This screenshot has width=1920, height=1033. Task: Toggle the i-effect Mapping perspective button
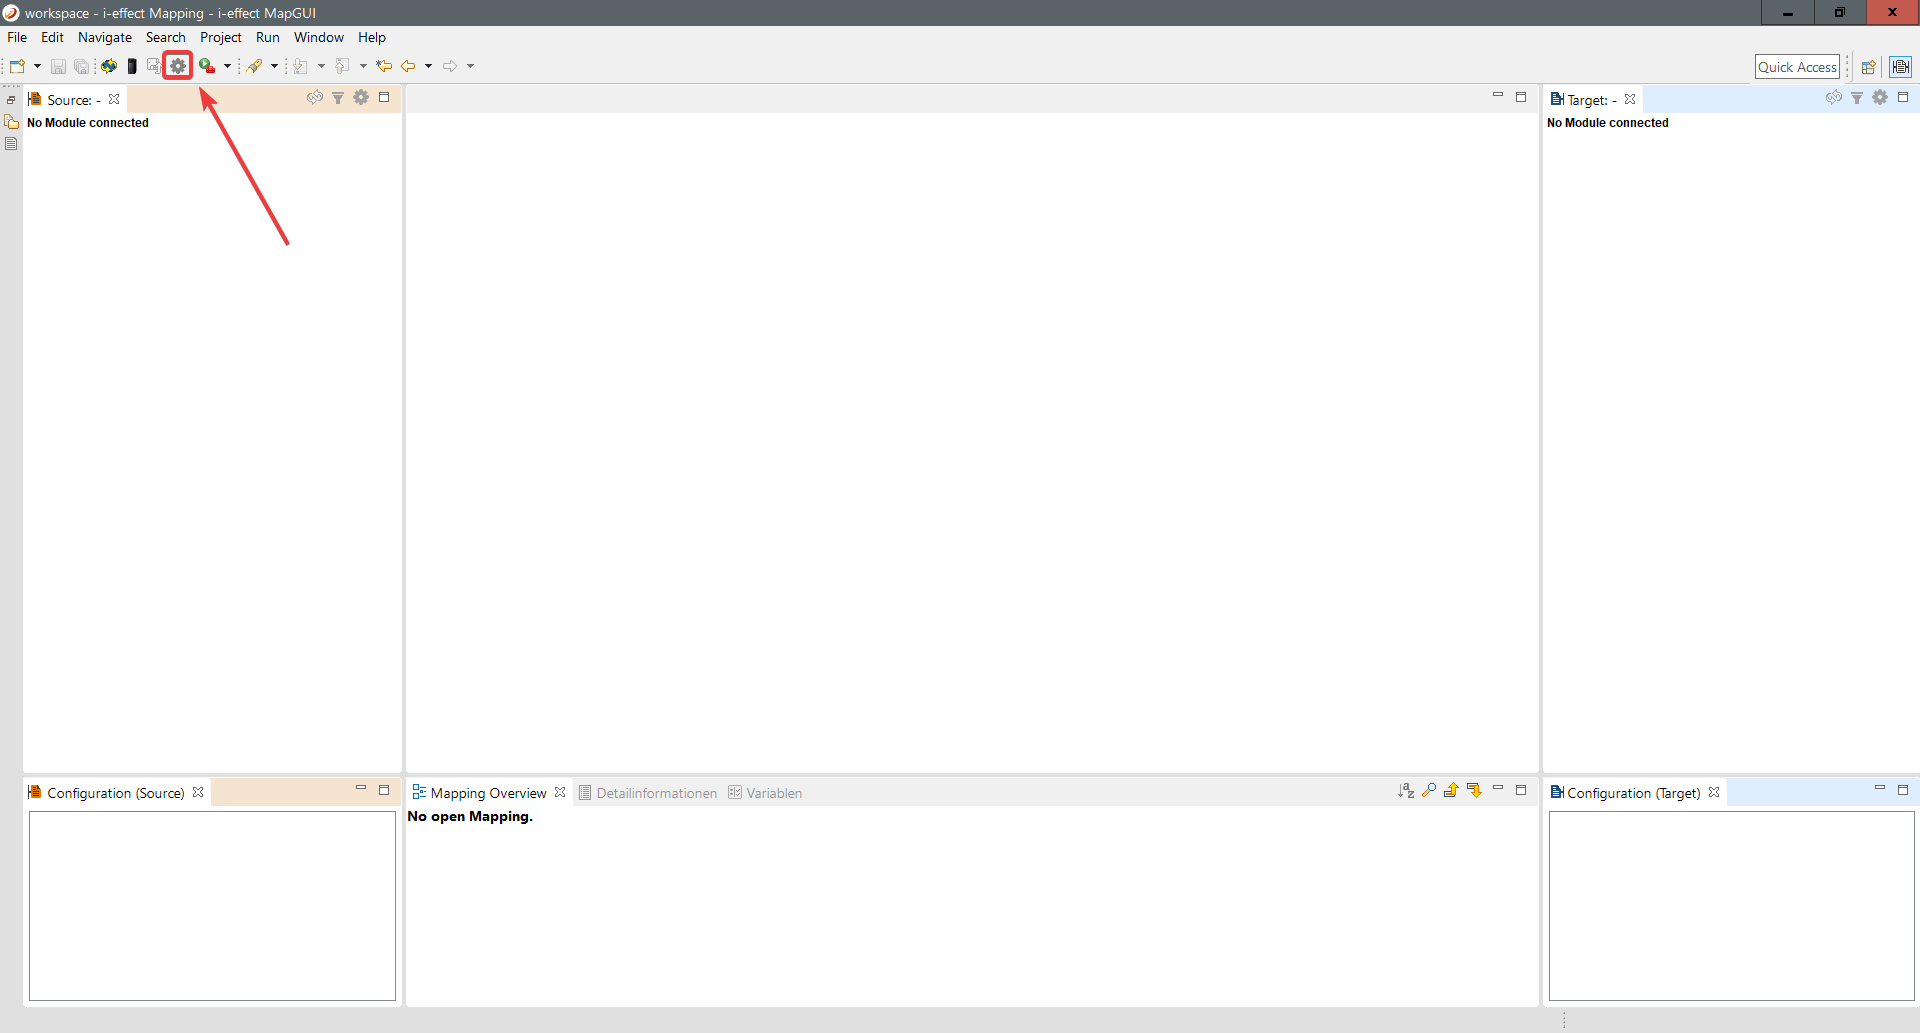click(x=1900, y=67)
